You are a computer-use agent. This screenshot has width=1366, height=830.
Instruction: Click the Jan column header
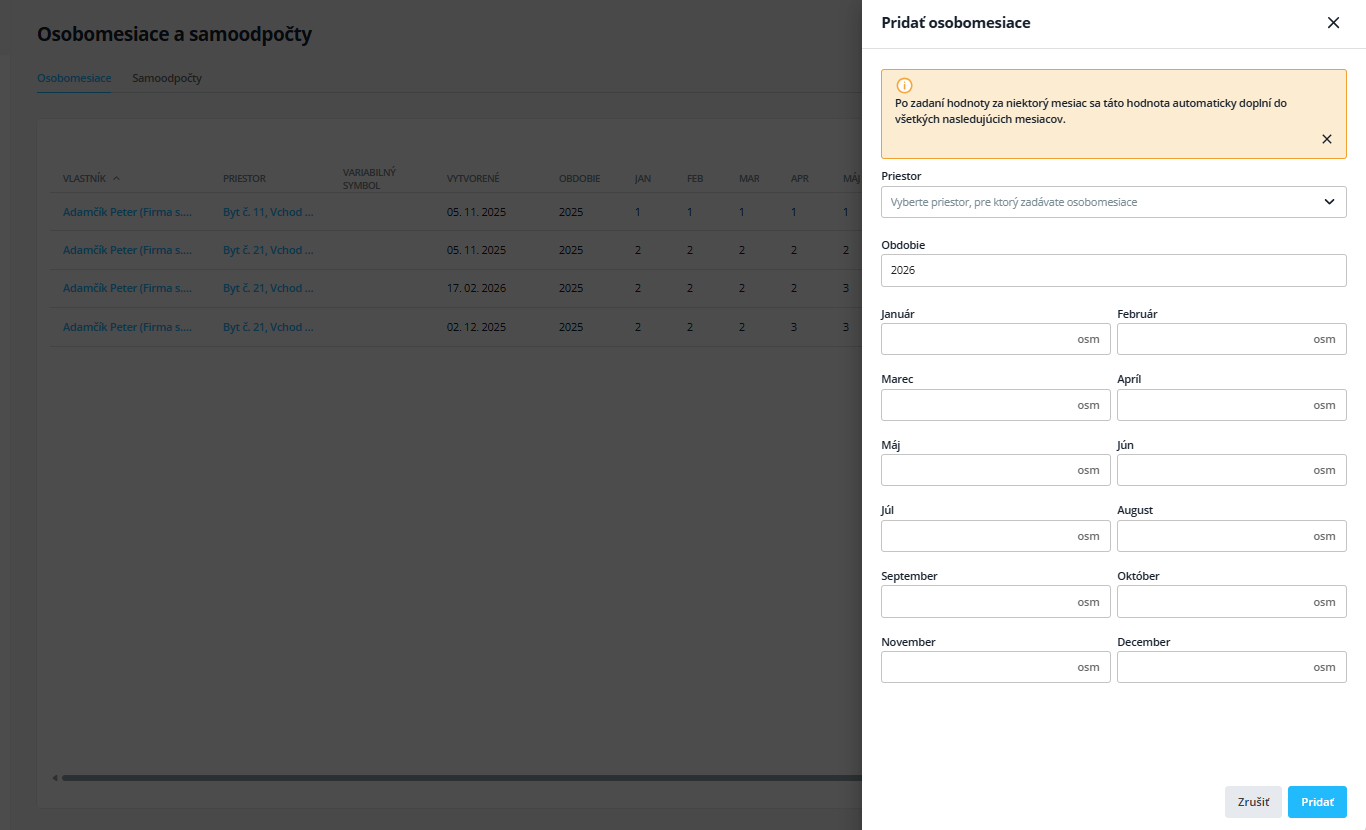pos(643,179)
